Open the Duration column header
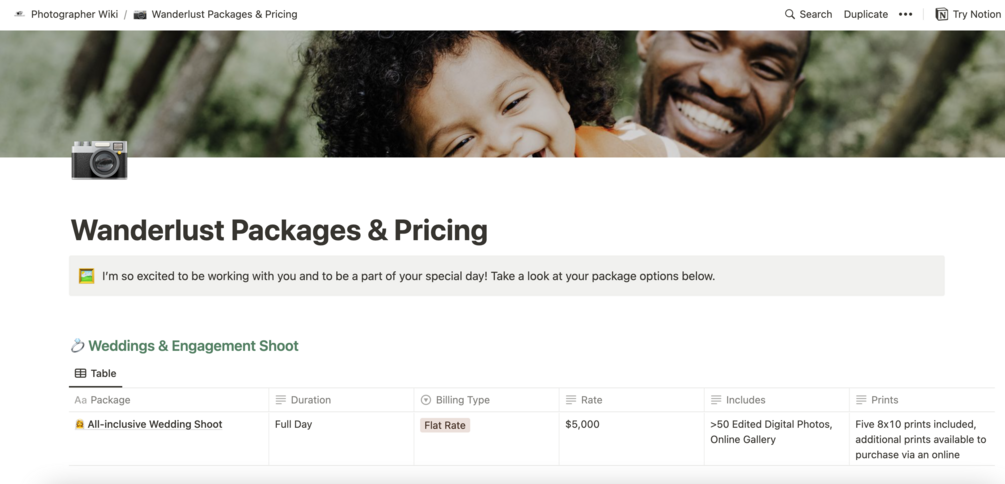The width and height of the screenshot is (1005, 484). [310, 400]
